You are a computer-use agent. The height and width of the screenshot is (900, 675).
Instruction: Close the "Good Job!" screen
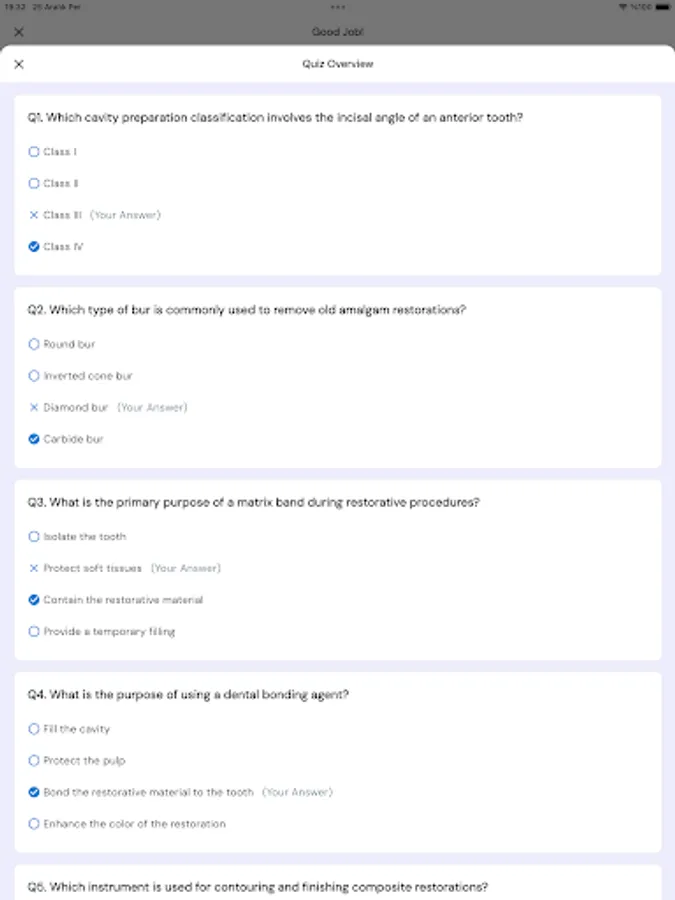(x=19, y=31)
